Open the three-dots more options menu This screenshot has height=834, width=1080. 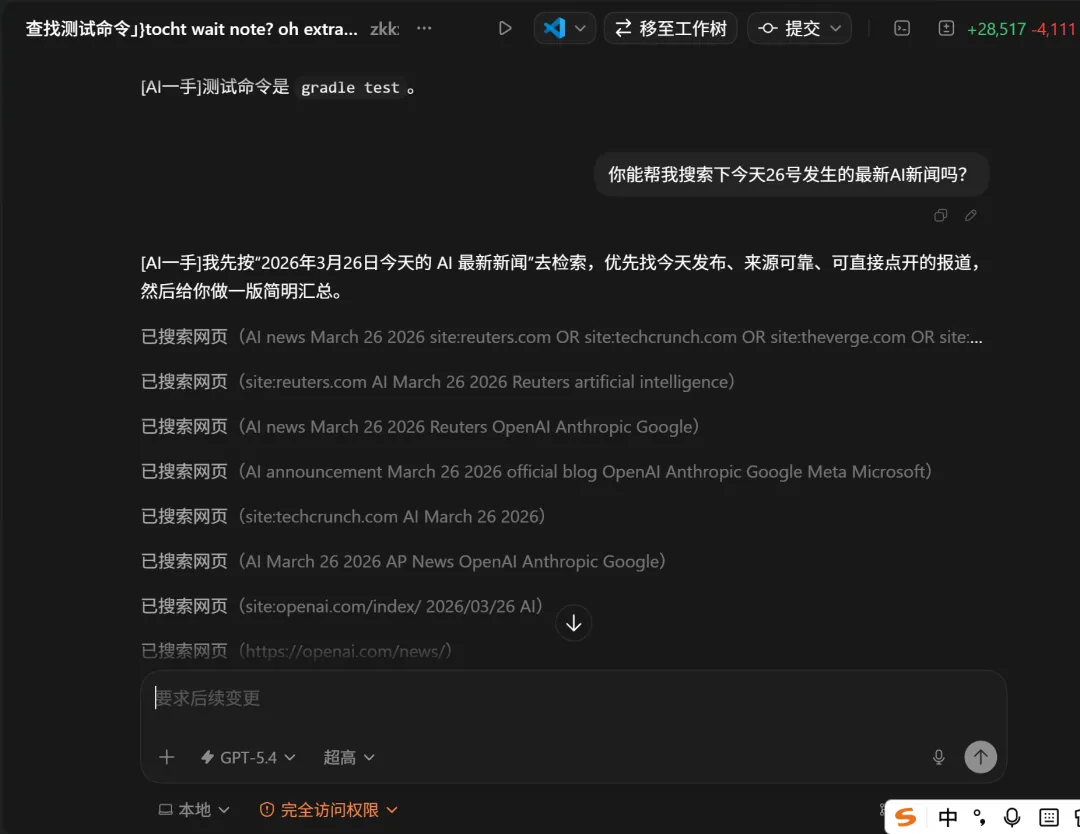tap(424, 28)
